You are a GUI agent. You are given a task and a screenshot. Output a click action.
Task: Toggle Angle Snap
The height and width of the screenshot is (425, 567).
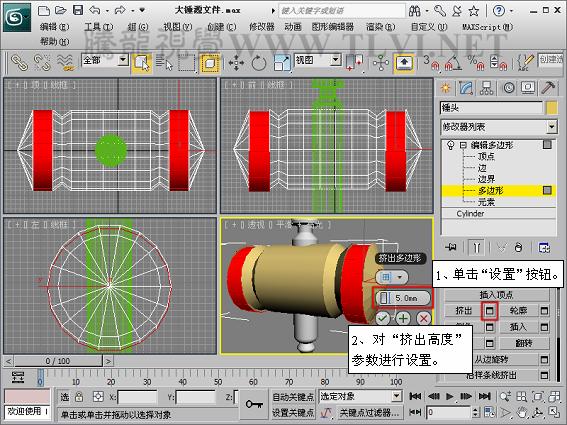point(453,63)
